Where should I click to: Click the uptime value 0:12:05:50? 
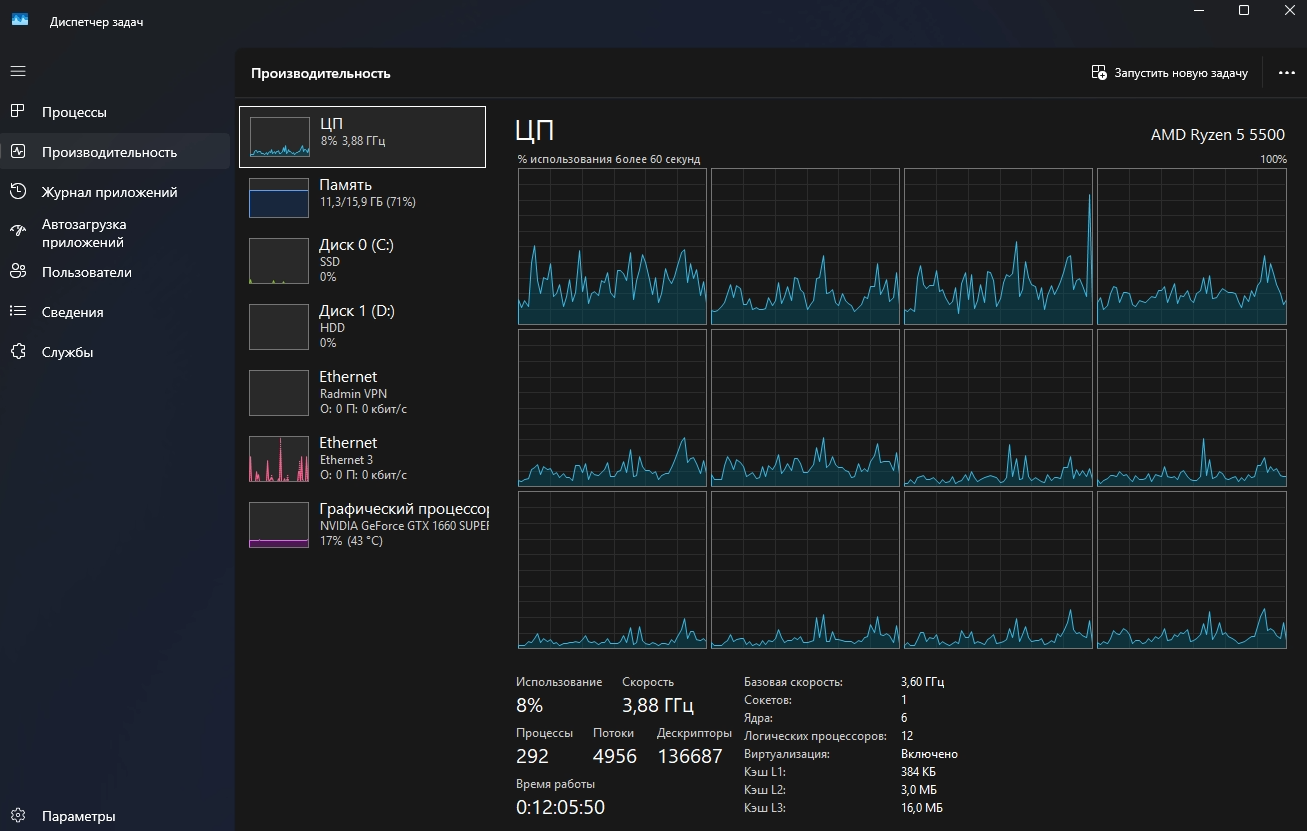point(560,807)
